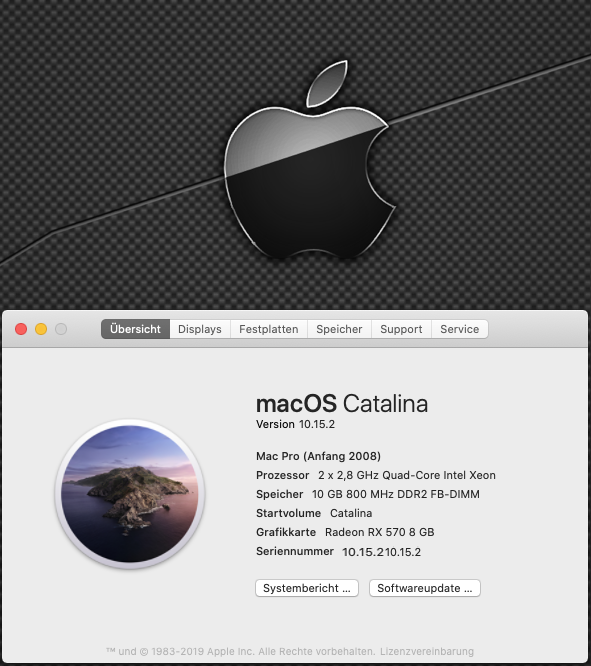Click the macOS Catalina title

[342, 404]
